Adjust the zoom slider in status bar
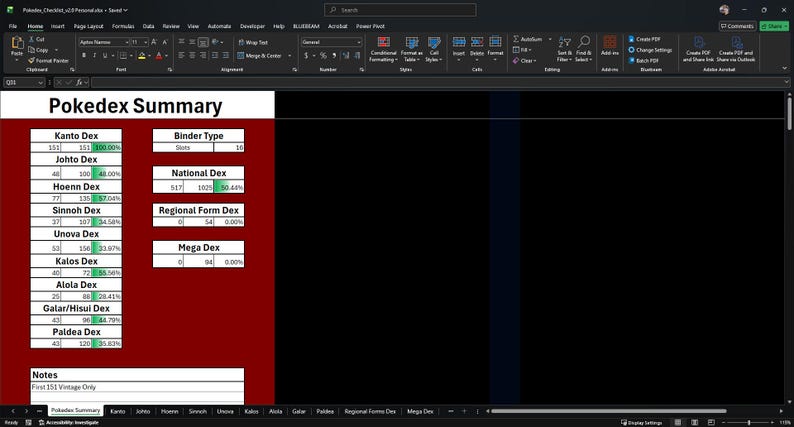794x427 pixels. [748, 422]
